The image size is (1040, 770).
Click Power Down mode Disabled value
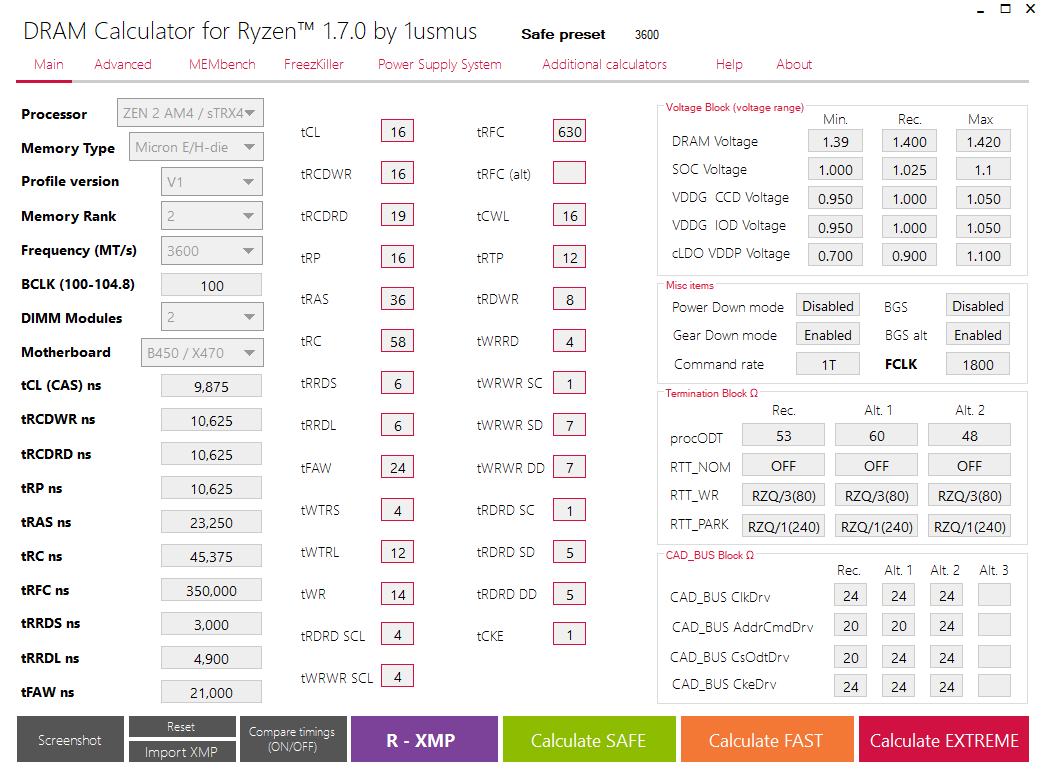pos(828,306)
